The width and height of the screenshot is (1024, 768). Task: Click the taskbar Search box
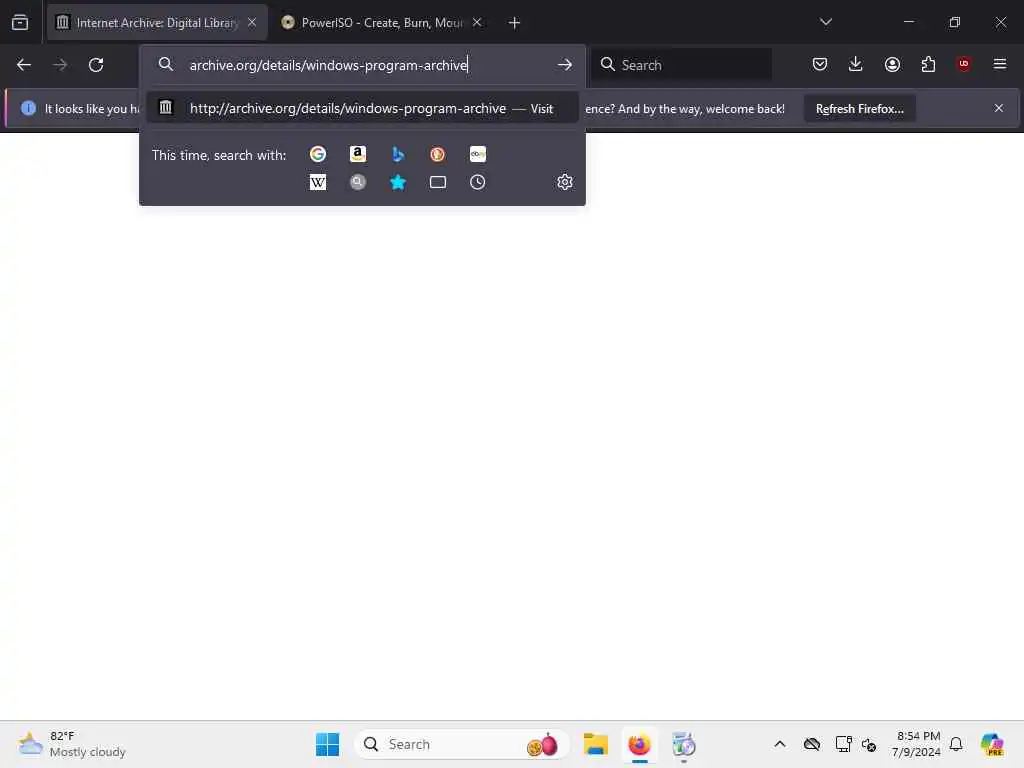(x=461, y=744)
